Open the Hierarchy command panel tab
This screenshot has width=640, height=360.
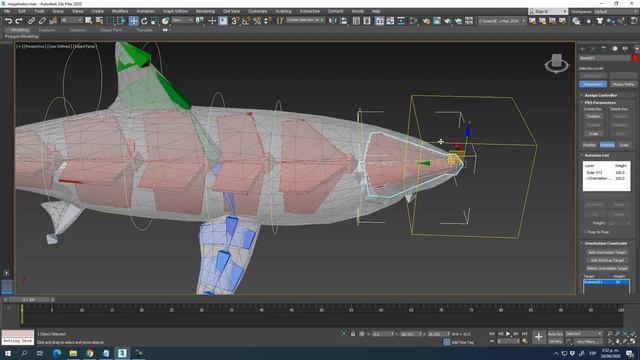(x=604, y=49)
